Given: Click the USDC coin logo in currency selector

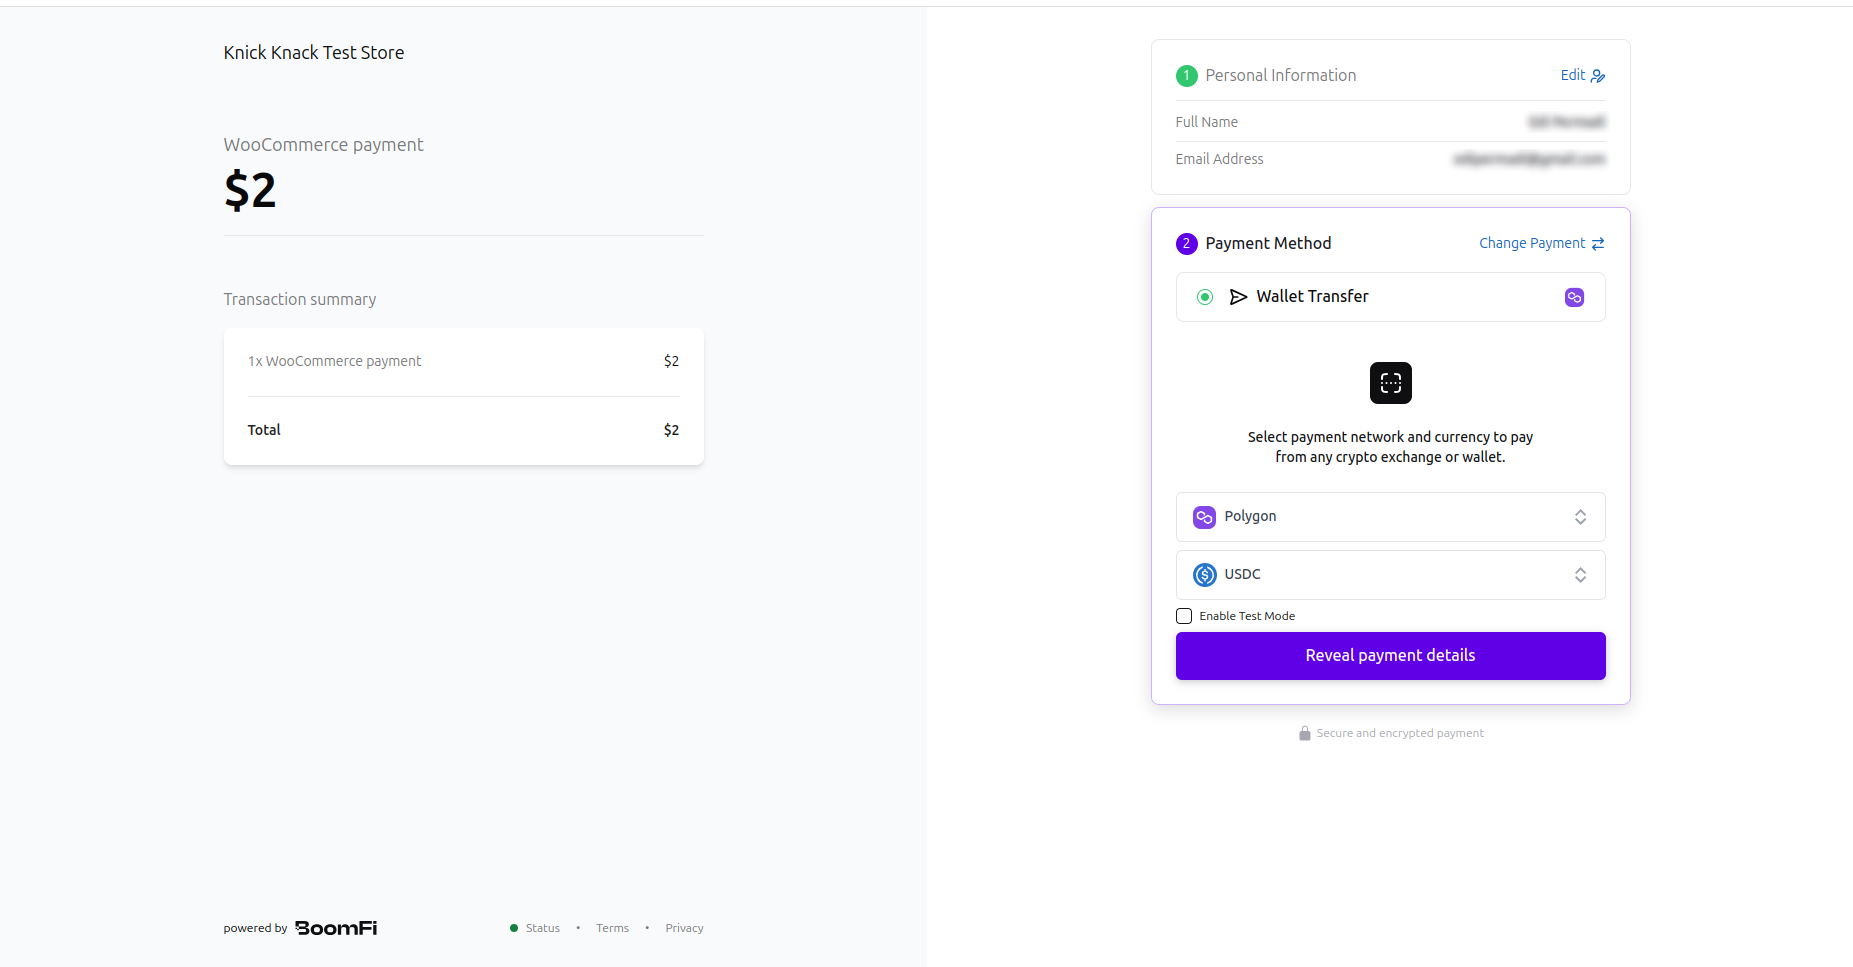Looking at the screenshot, I should pos(1205,574).
